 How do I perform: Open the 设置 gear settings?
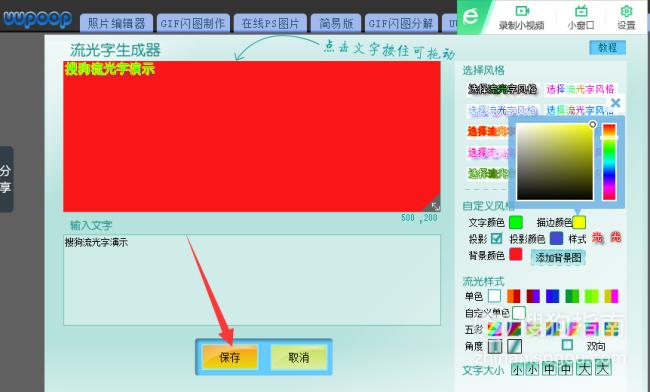pyautogui.click(x=626, y=17)
